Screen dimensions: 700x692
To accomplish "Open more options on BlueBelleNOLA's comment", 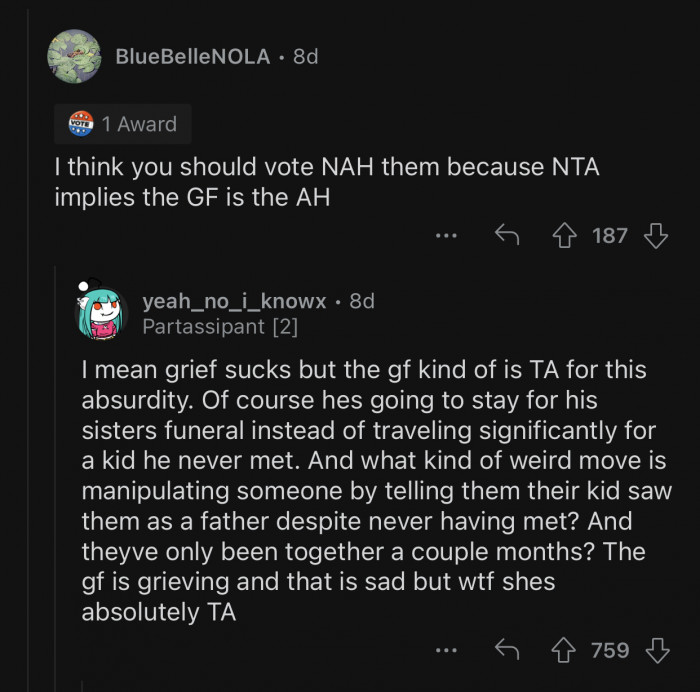I will coord(446,237).
